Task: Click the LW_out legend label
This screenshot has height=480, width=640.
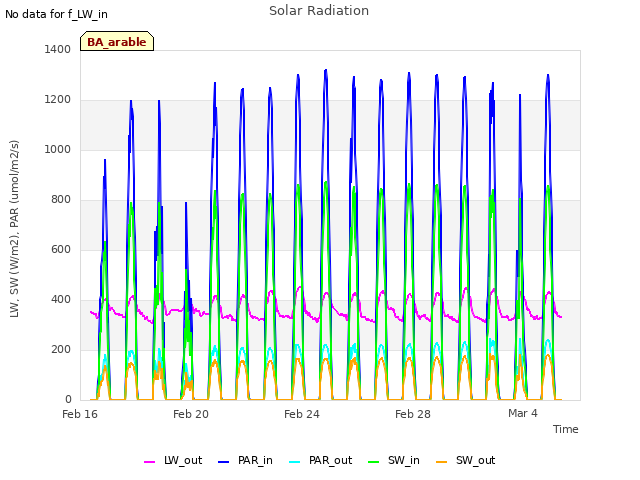Action: click(x=183, y=460)
